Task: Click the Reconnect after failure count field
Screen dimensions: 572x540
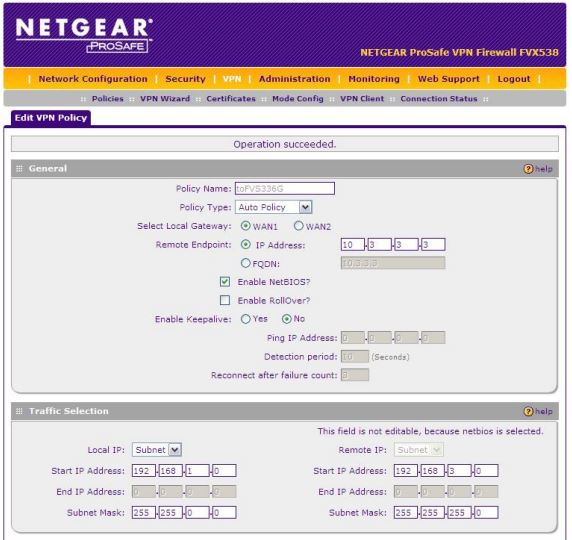Action: [x=355, y=375]
